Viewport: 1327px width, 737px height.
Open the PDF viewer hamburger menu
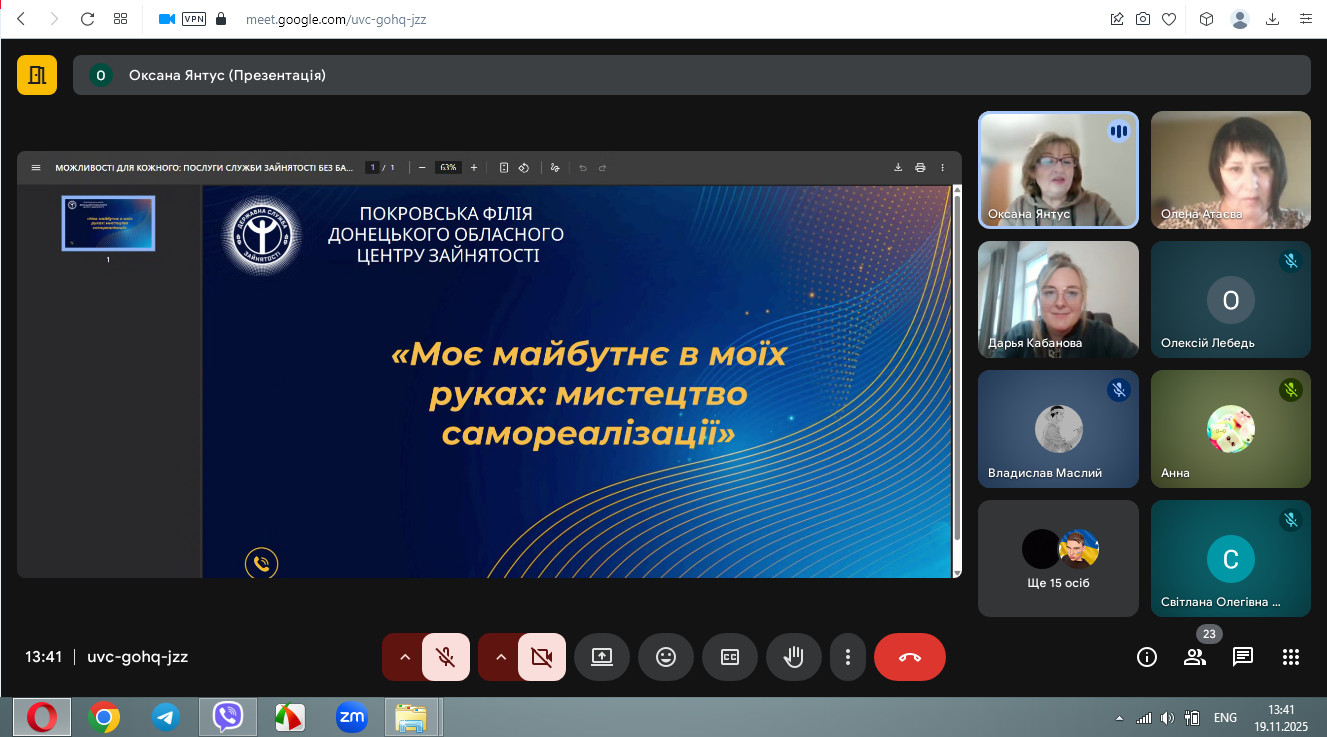(36, 168)
